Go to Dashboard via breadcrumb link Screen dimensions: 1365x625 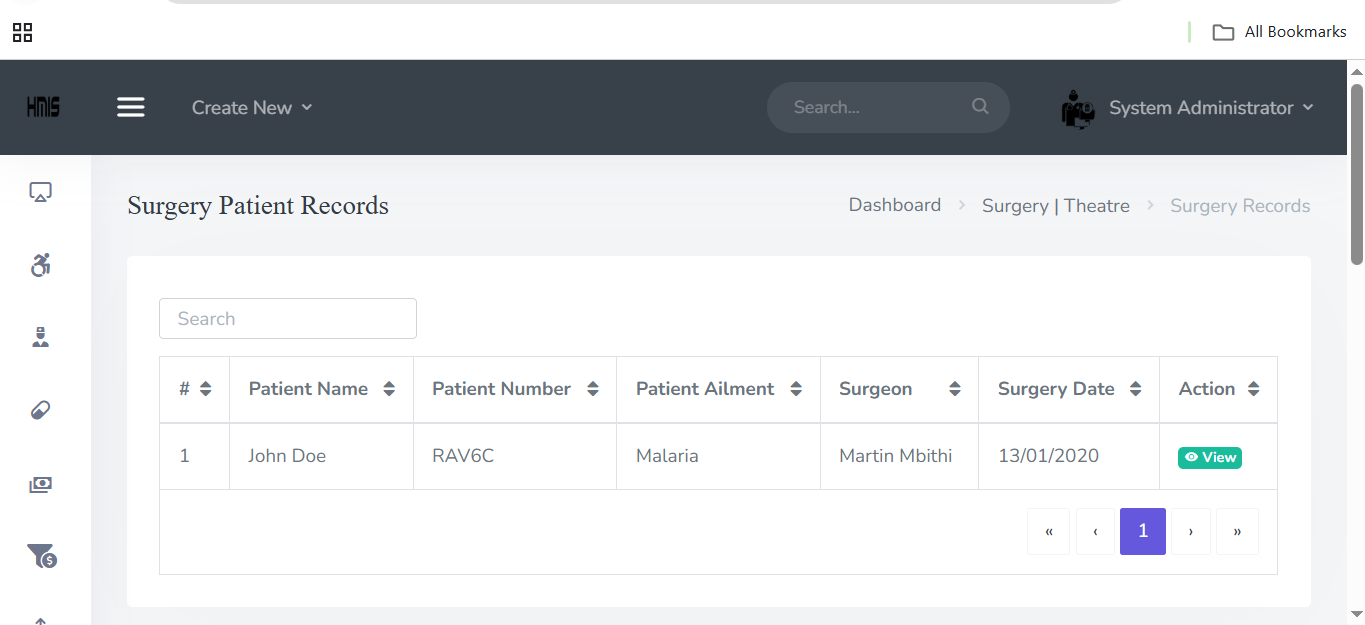pyautogui.click(x=894, y=204)
